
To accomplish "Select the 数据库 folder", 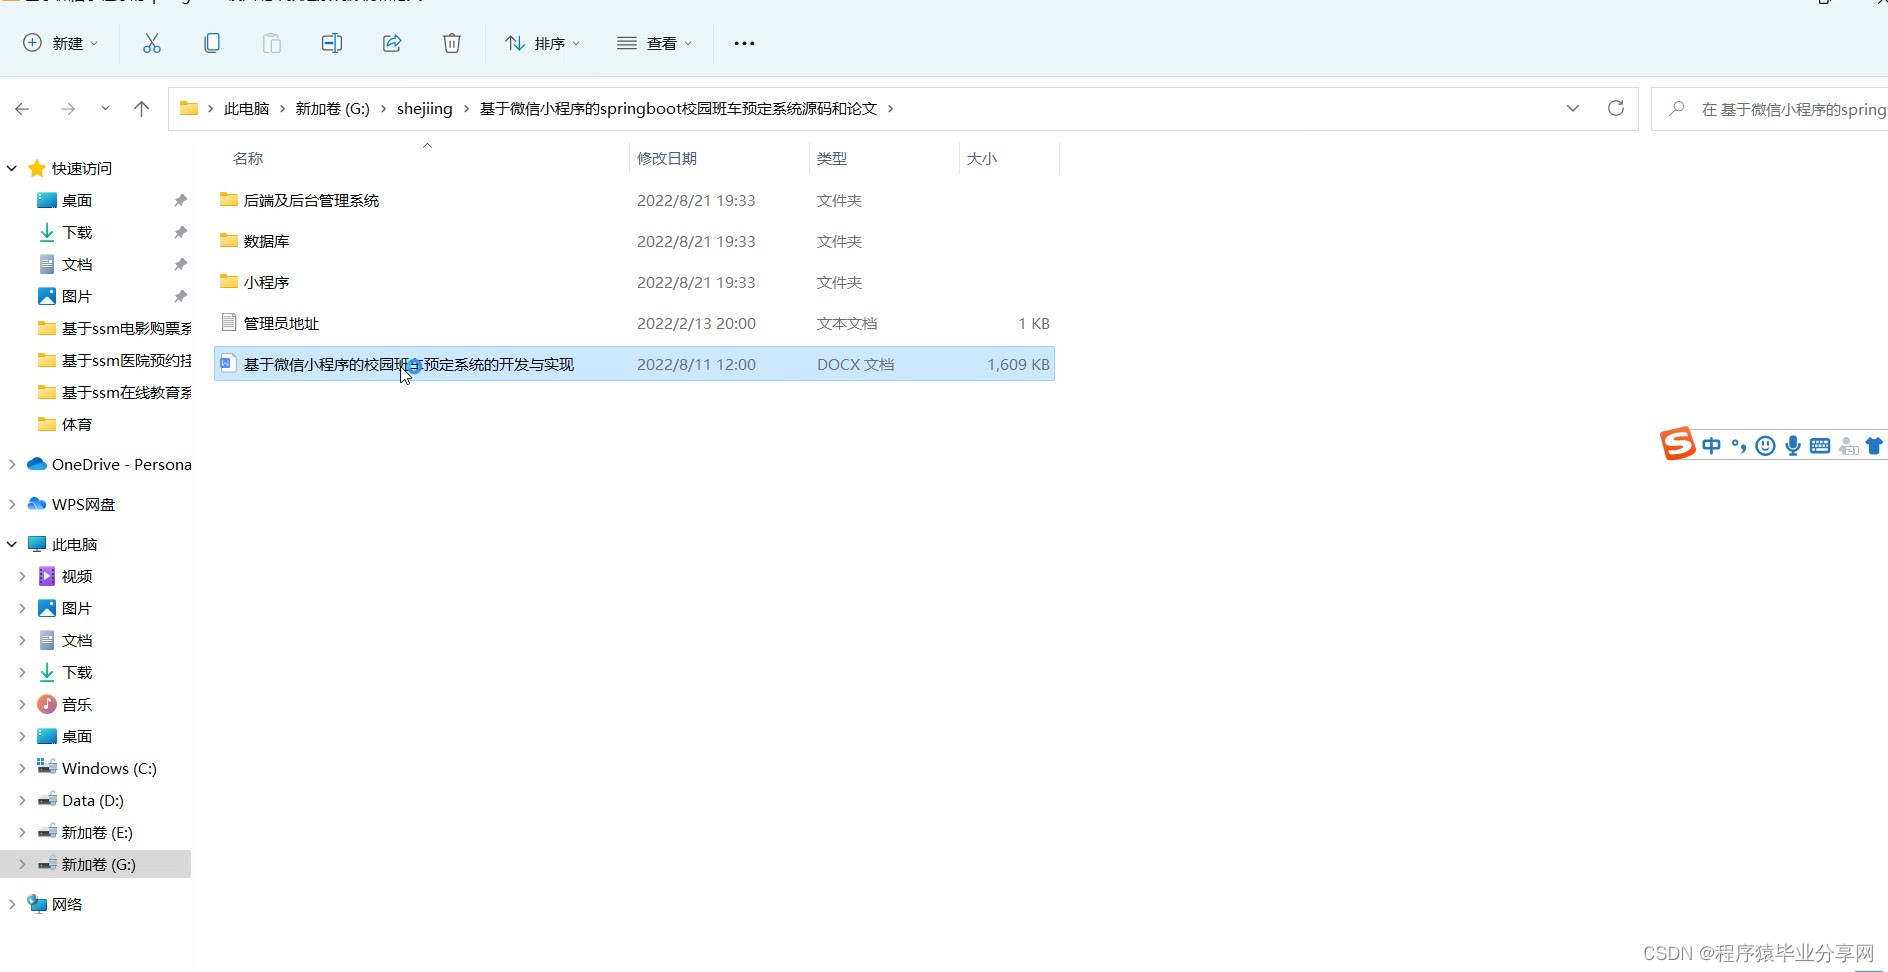I will click(634, 241).
